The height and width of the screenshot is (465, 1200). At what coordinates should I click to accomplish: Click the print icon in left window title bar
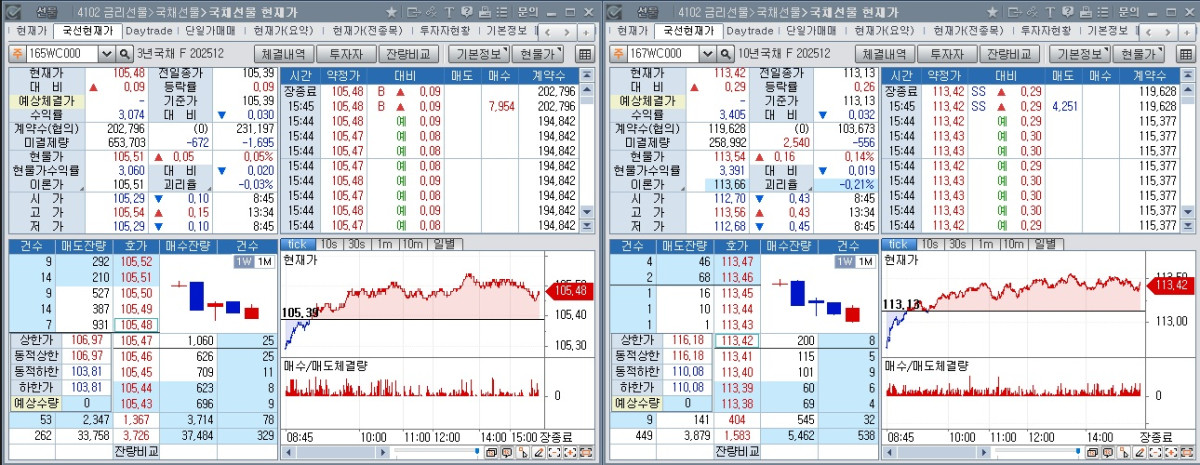pos(485,12)
